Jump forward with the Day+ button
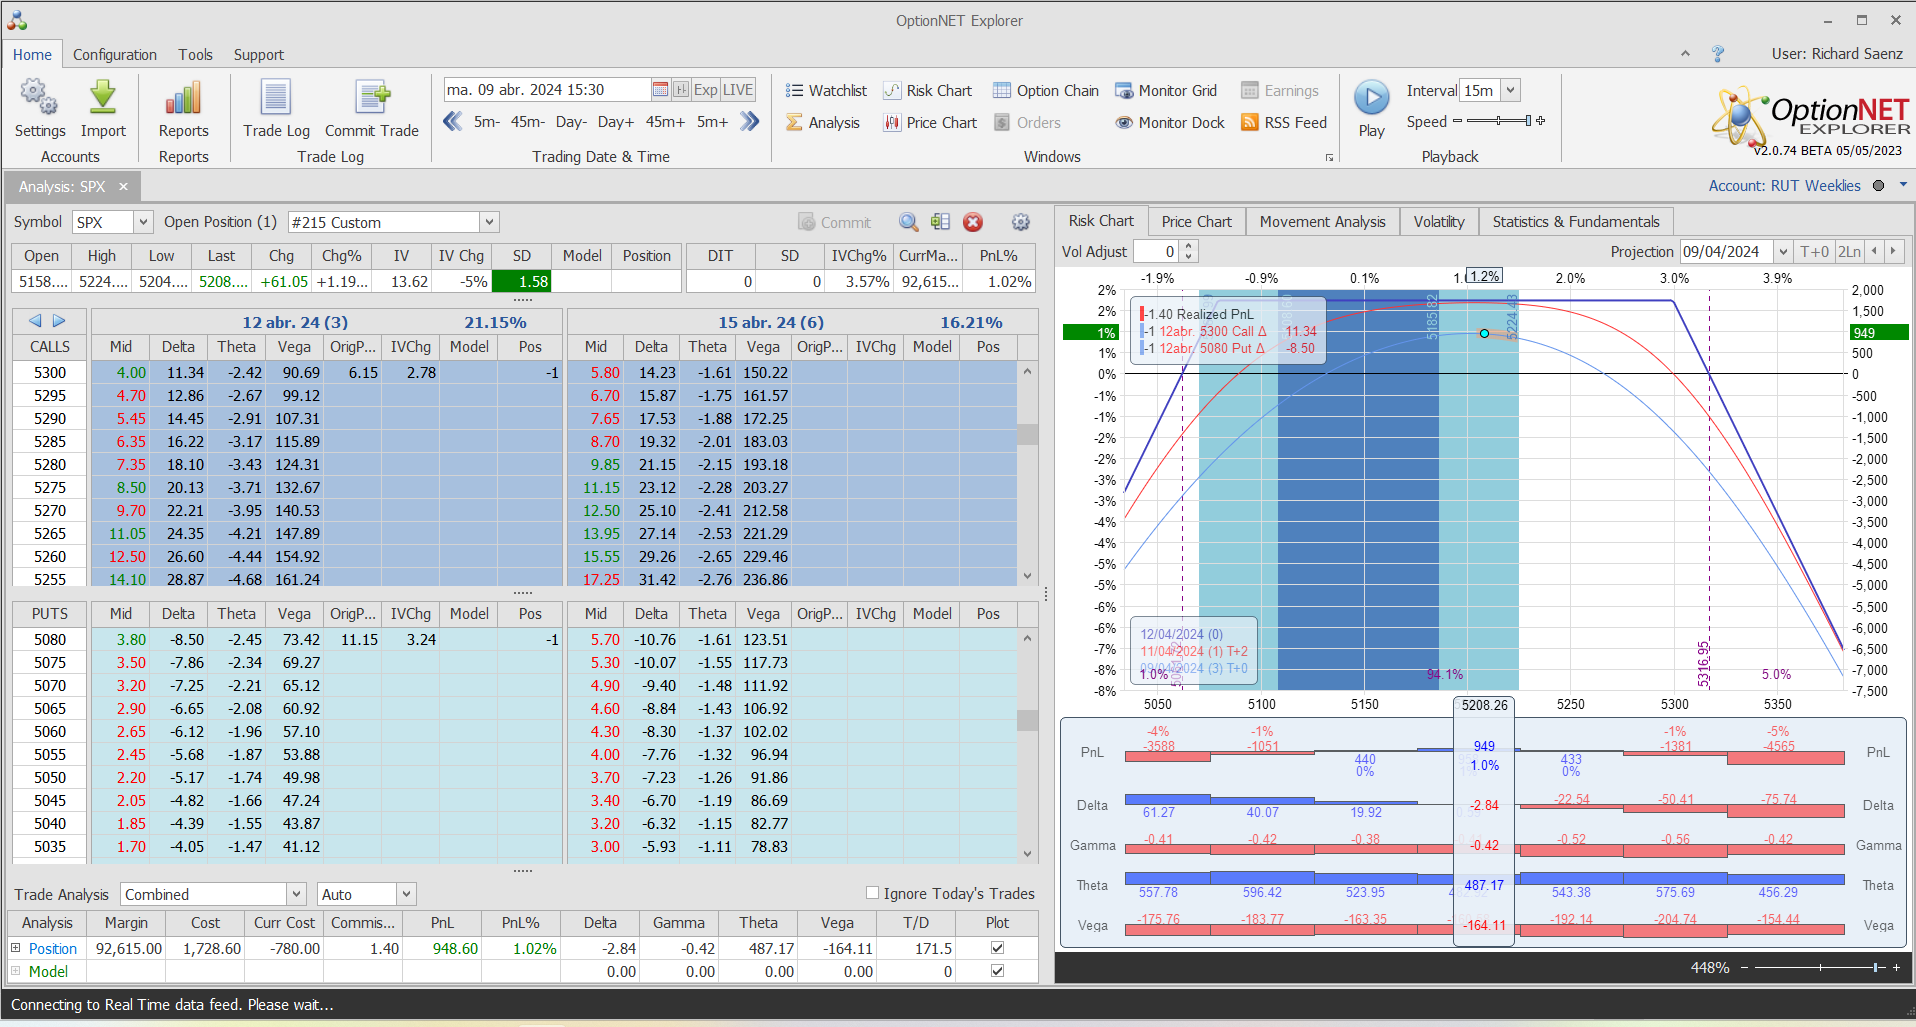The image size is (1916, 1027). [615, 122]
